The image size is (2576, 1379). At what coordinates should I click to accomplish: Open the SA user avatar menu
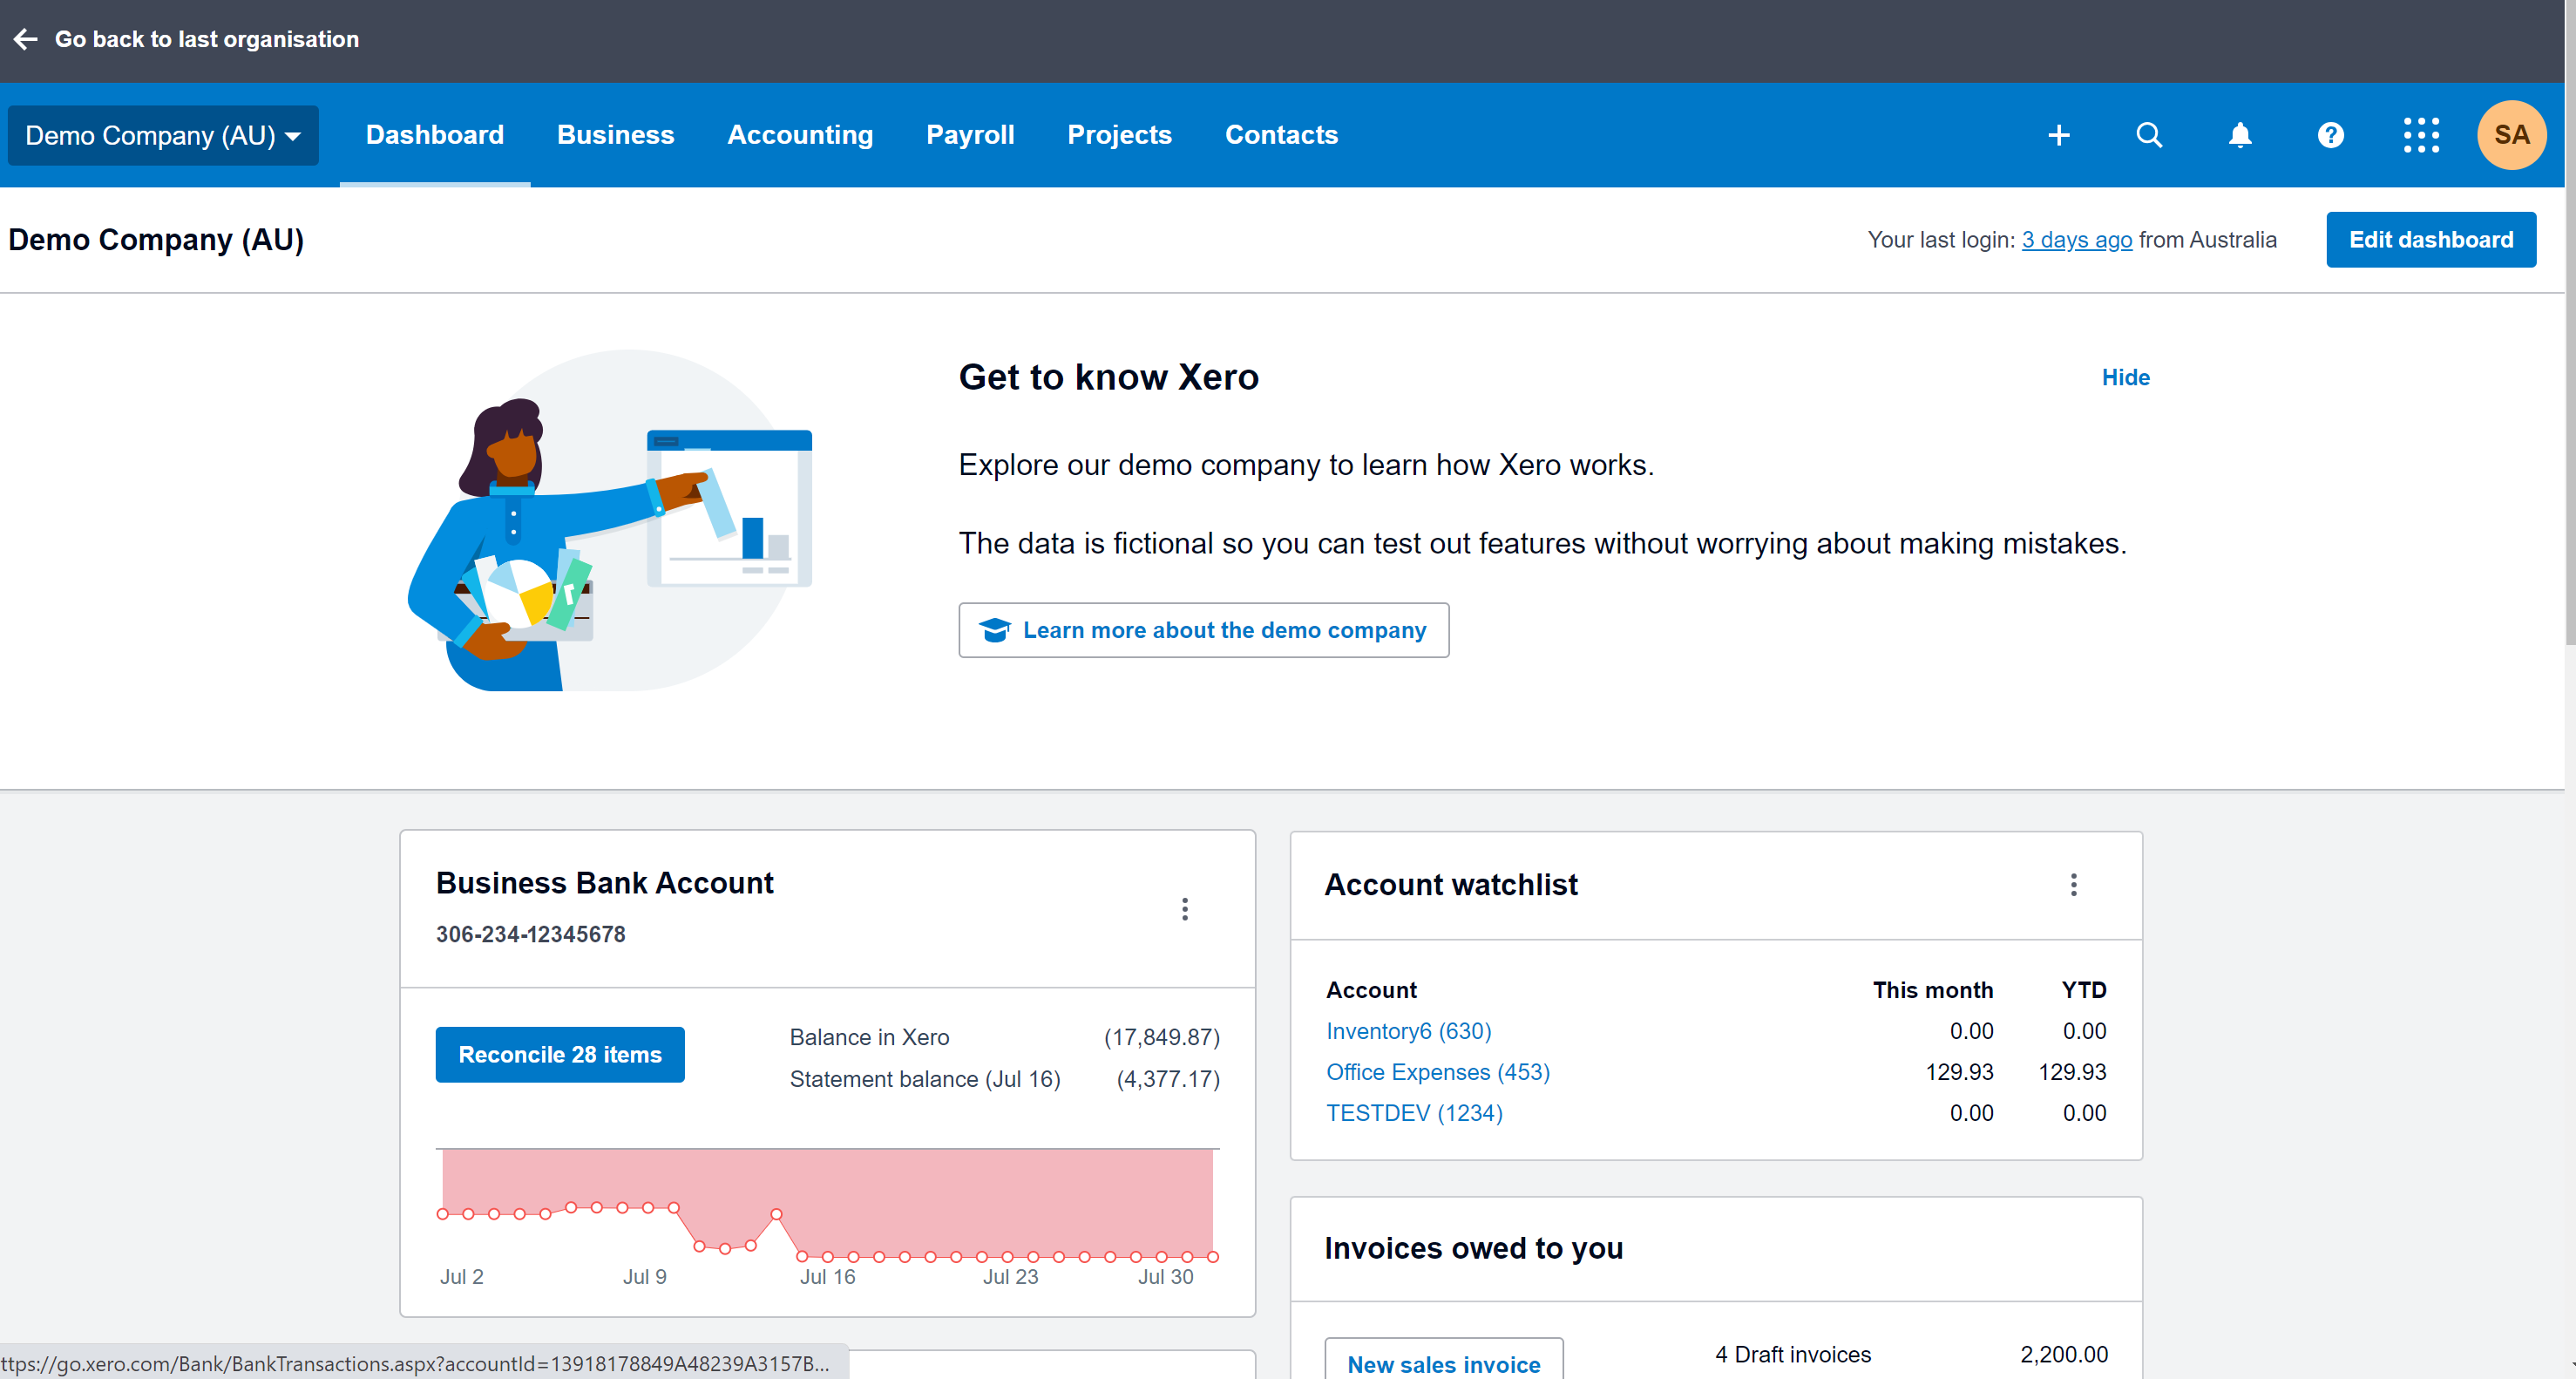2511,135
